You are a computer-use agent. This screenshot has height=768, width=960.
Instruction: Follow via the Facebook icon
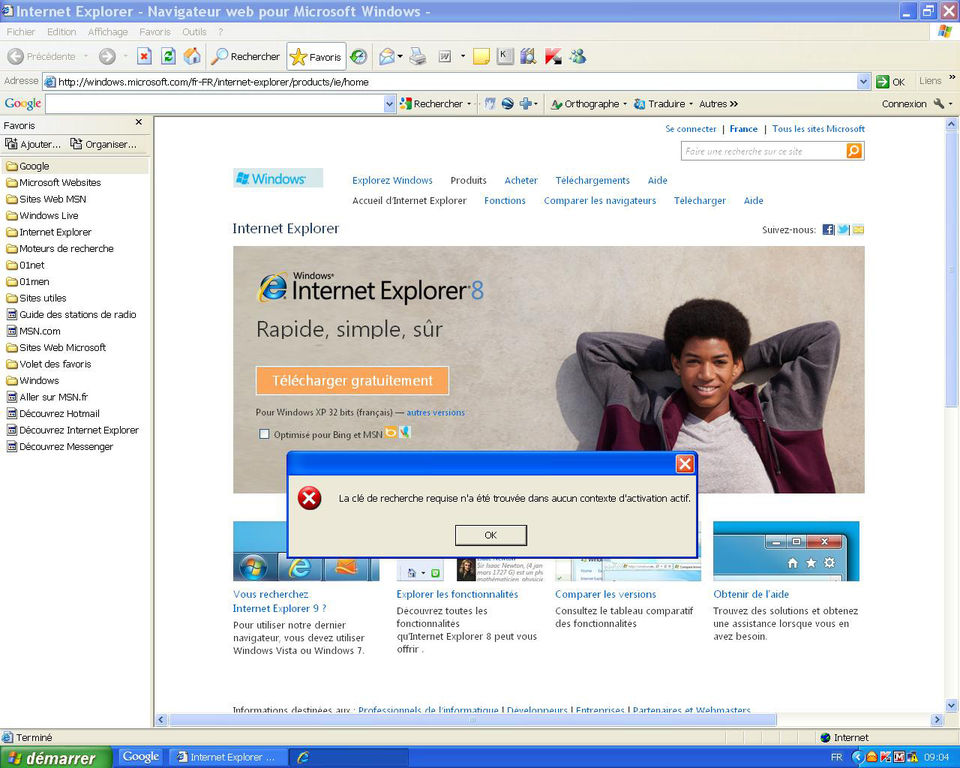(828, 229)
